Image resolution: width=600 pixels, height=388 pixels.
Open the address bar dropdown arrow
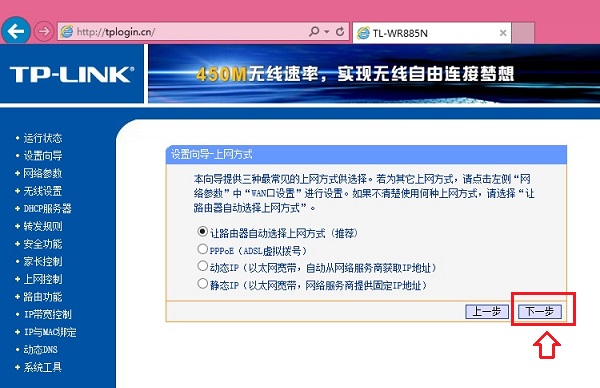[327, 32]
